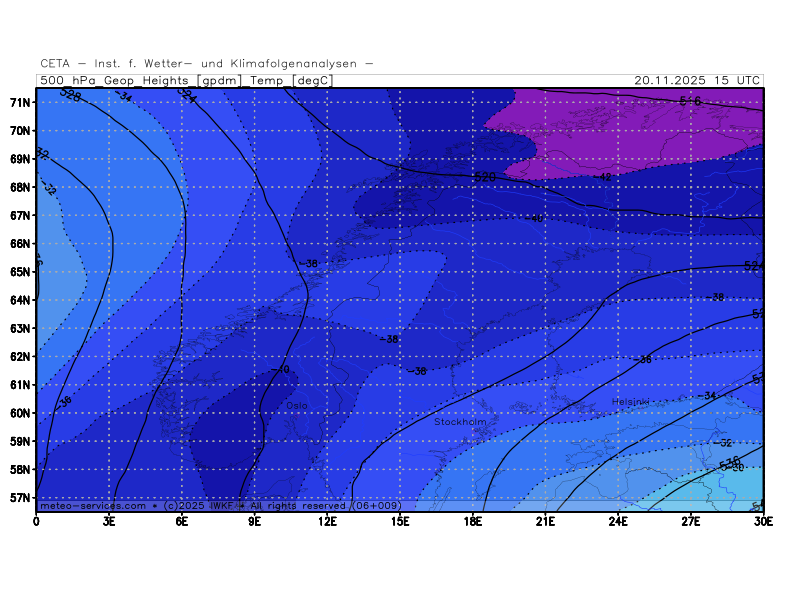Click the CETA institute title text

[x=207, y=63]
